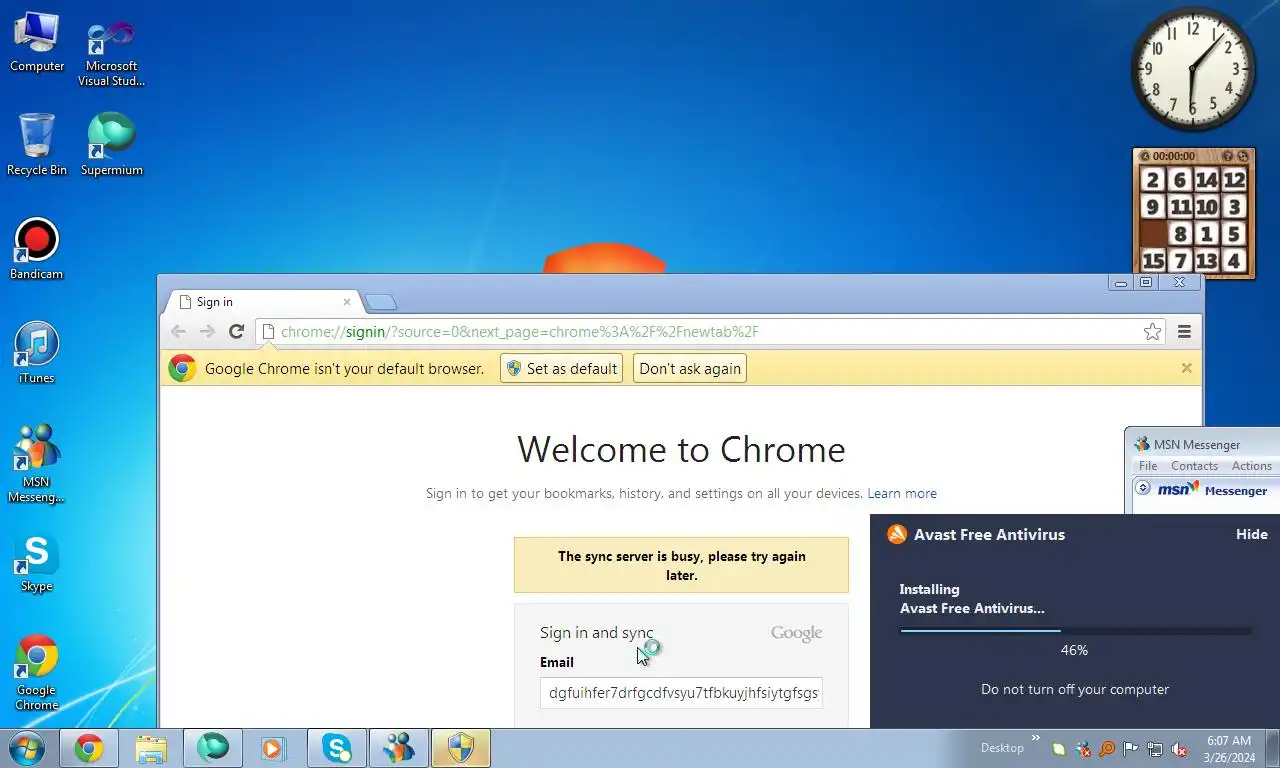
Task: Launch Supermium from the desktop
Action: point(111,145)
